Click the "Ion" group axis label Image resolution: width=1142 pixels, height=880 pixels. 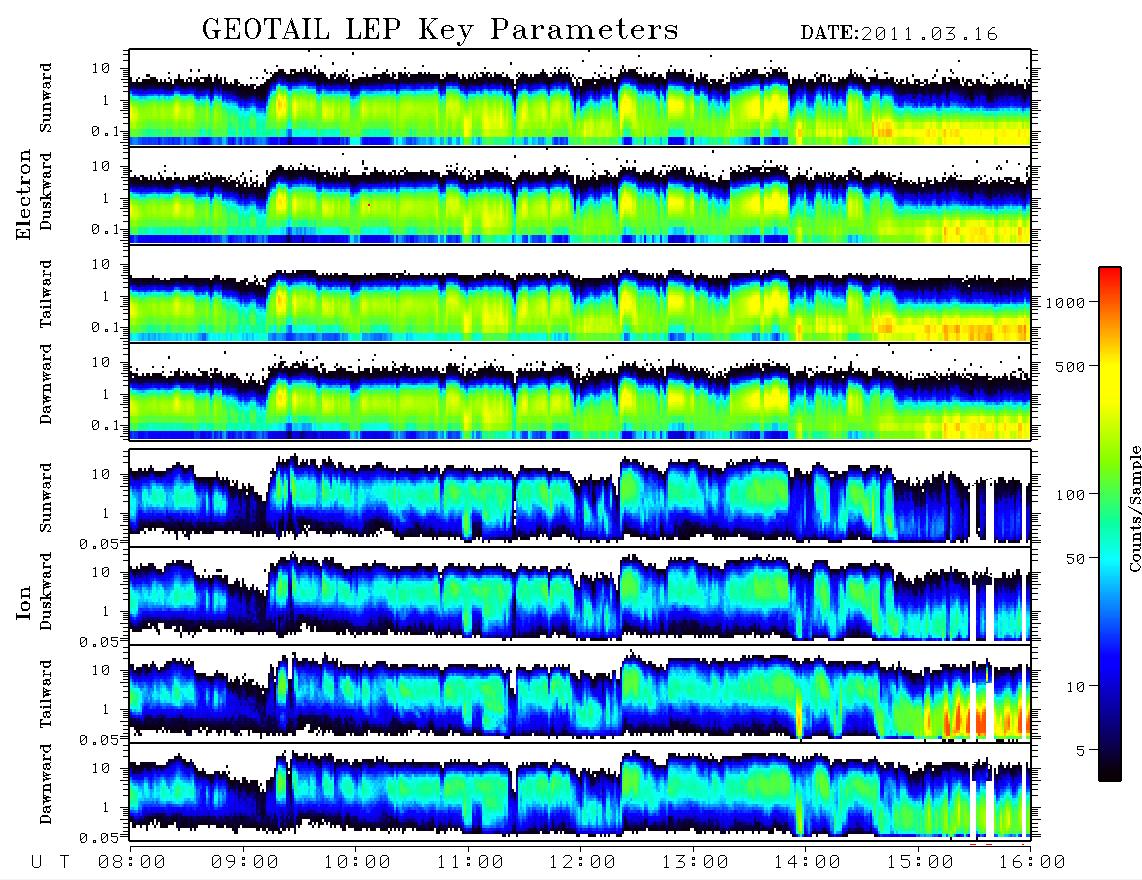tap(23, 602)
